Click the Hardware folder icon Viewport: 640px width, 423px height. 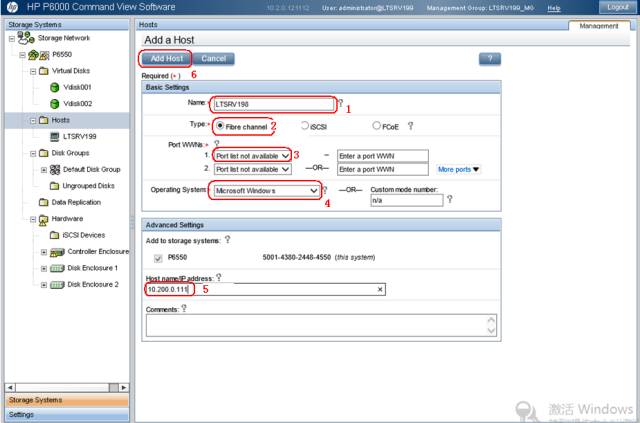click(43, 220)
